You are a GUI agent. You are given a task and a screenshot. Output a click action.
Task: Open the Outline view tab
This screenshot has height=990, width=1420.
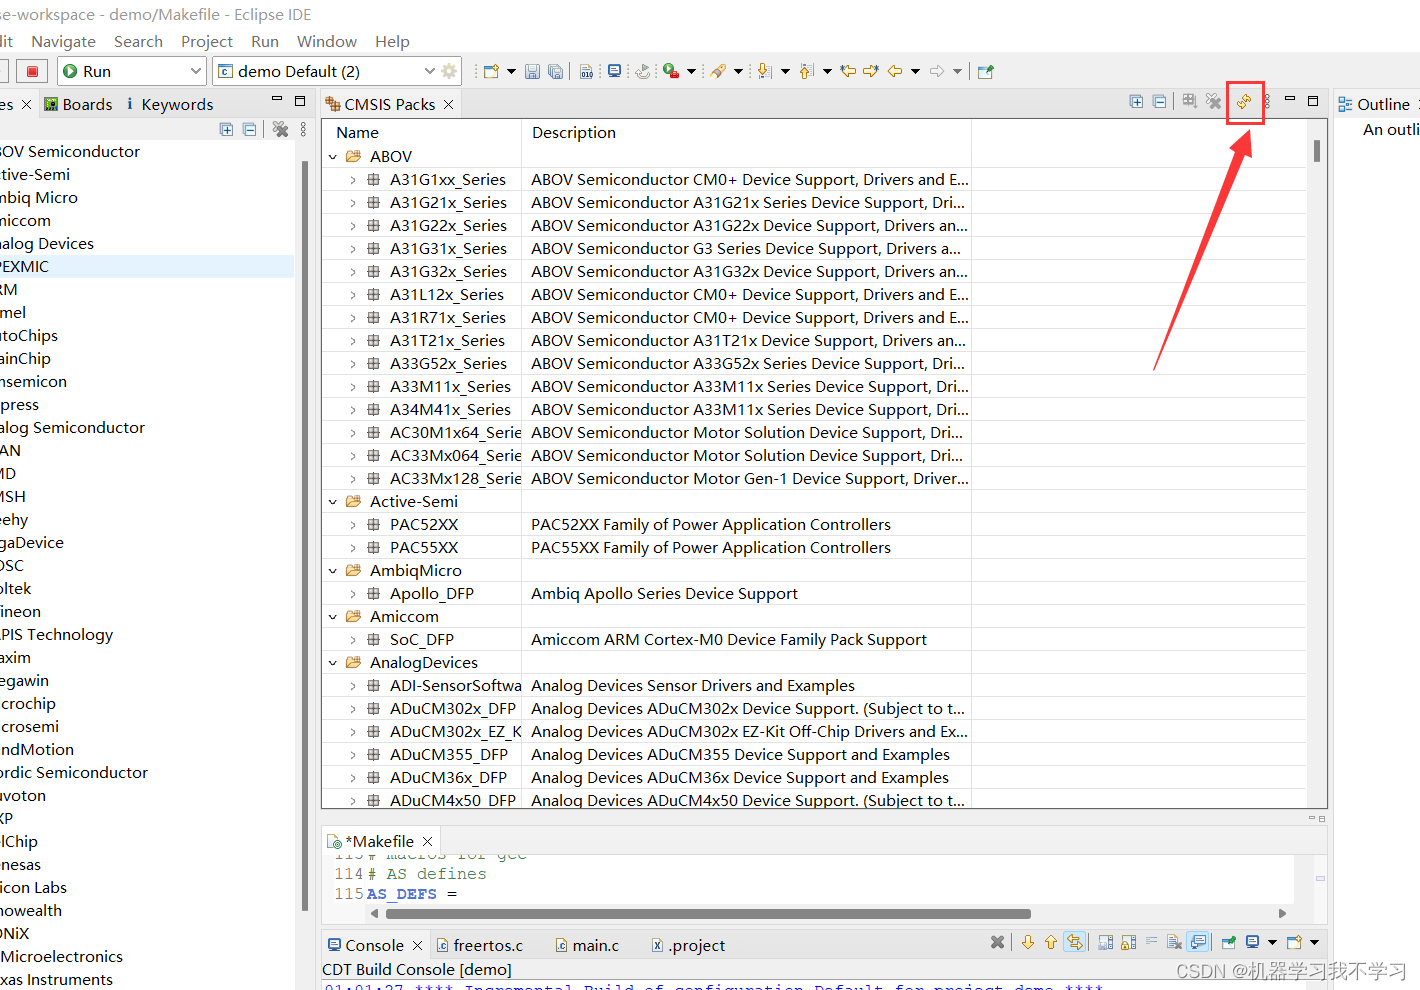pos(1375,104)
